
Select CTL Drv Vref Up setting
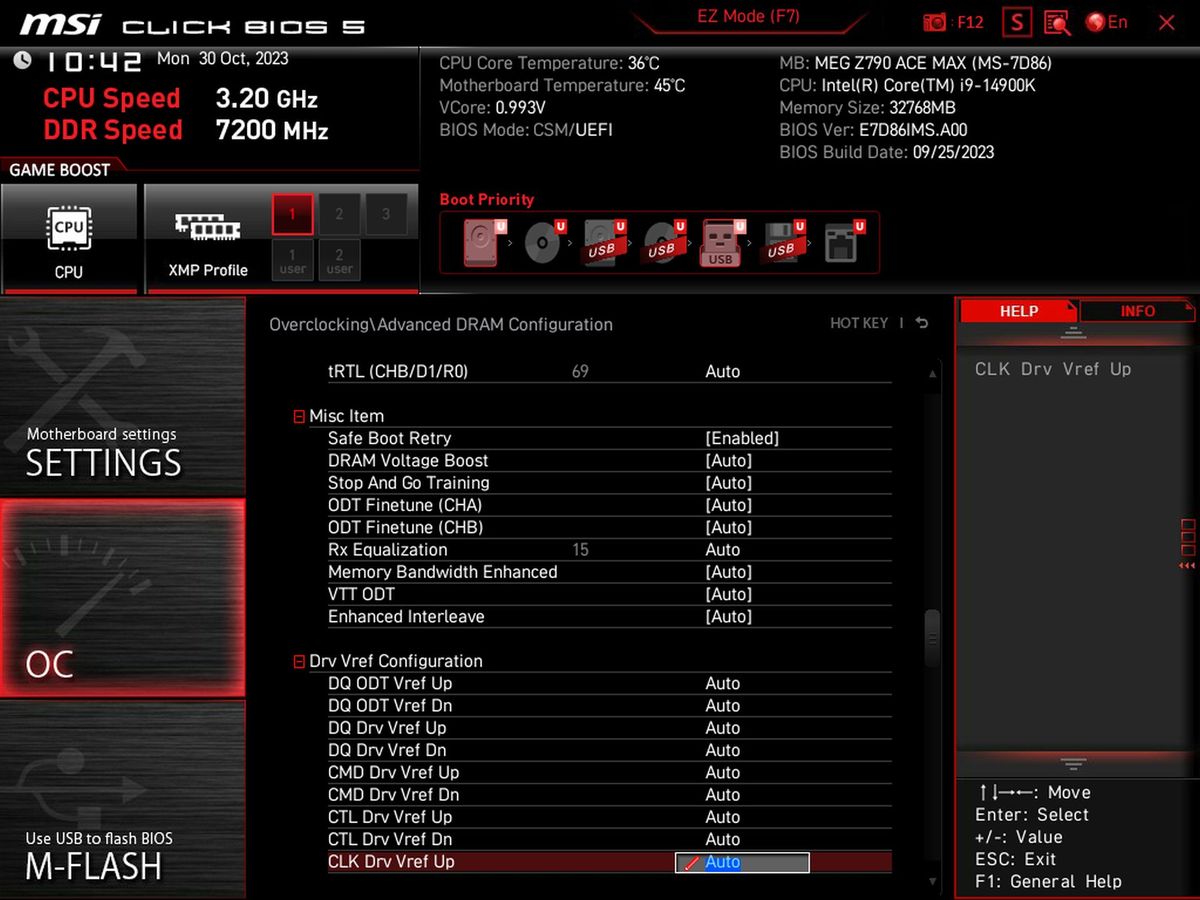pyautogui.click(x=609, y=817)
